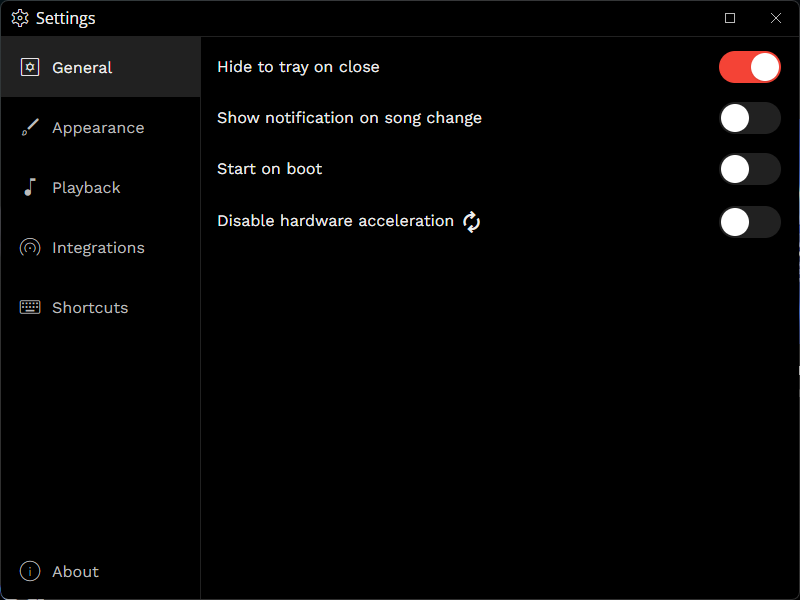This screenshot has height=600, width=800.
Task: Click the Integrations circular icon
Action: 30,248
